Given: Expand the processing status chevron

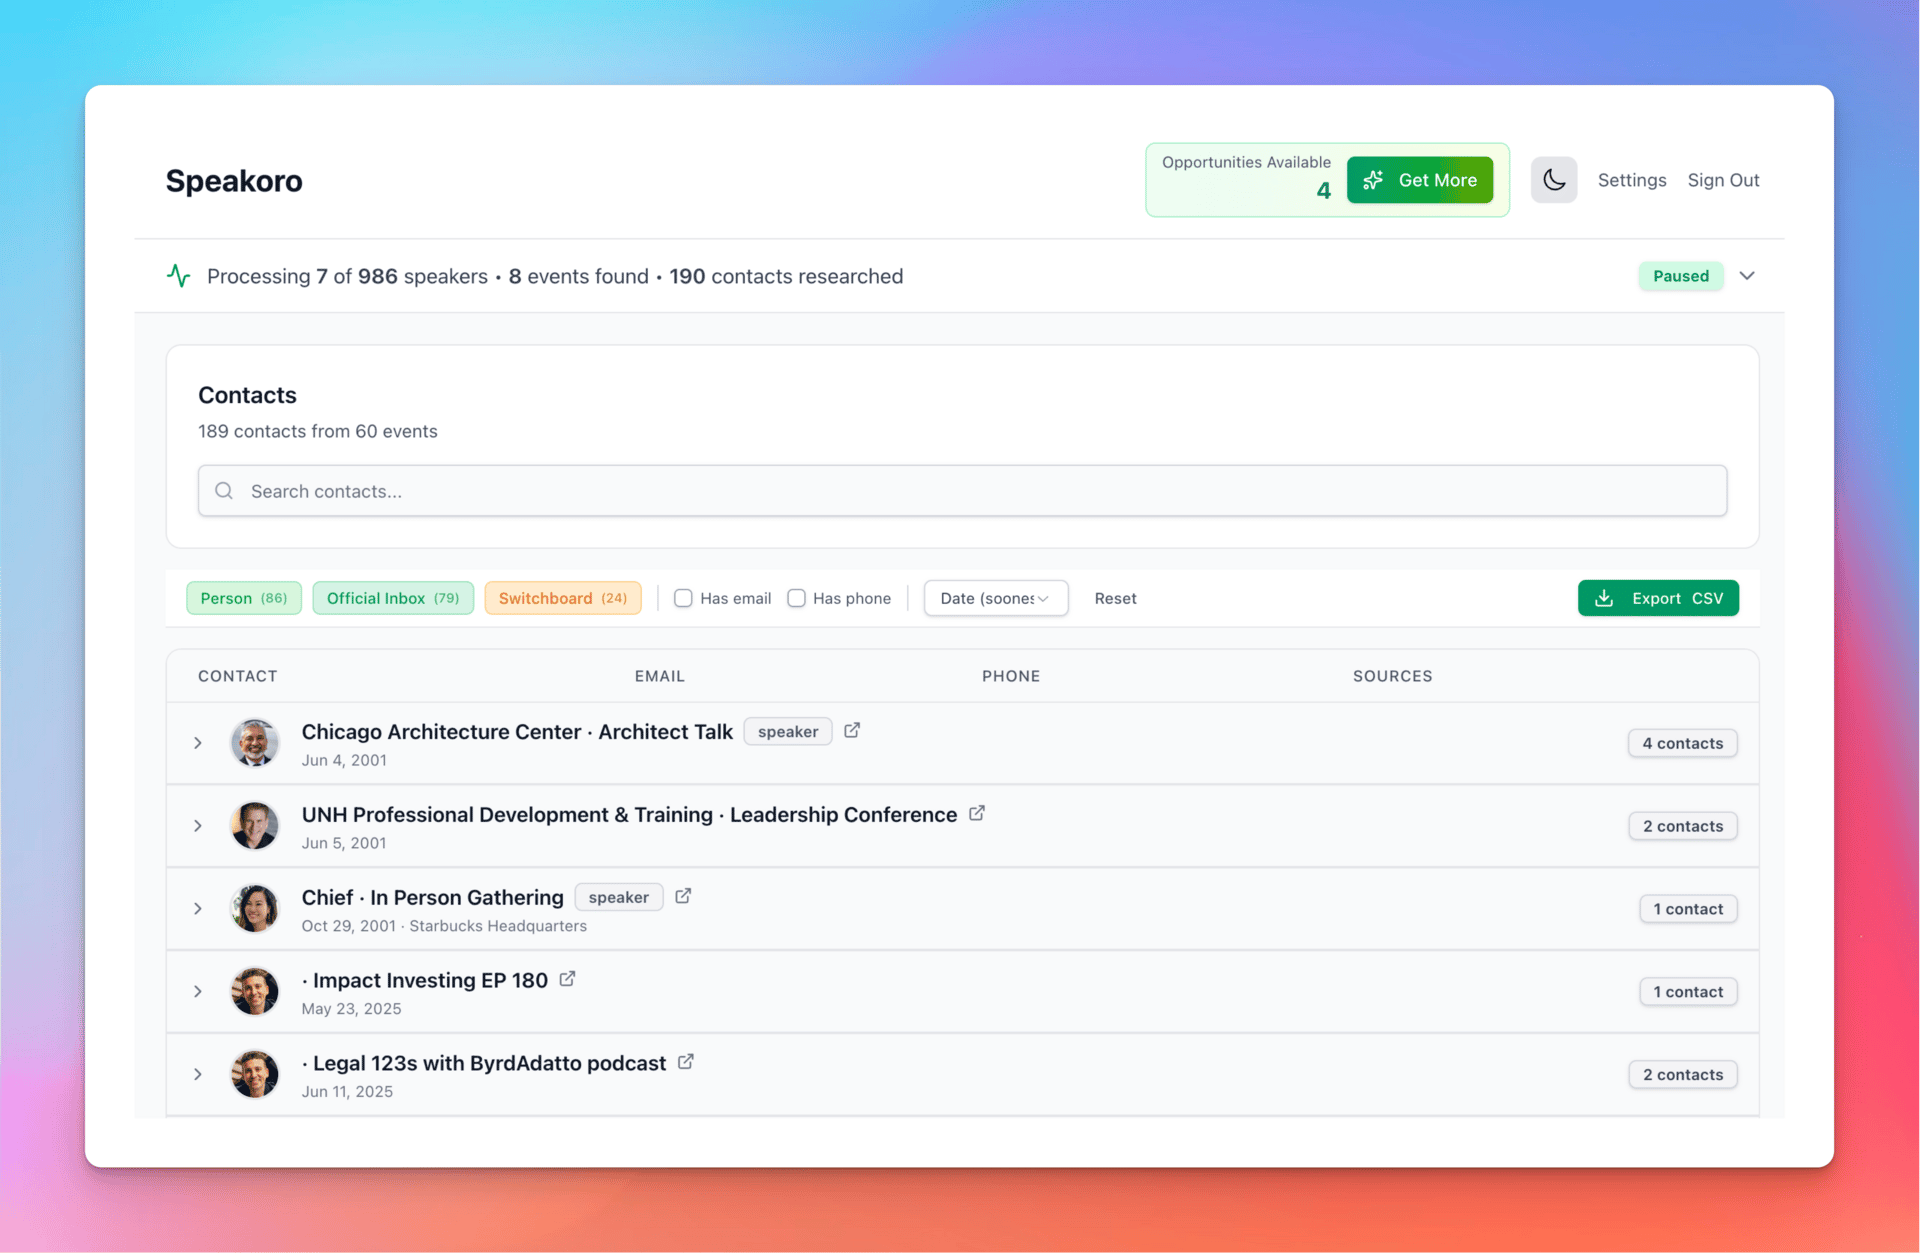Looking at the screenshot, I should coord(1747,276).
